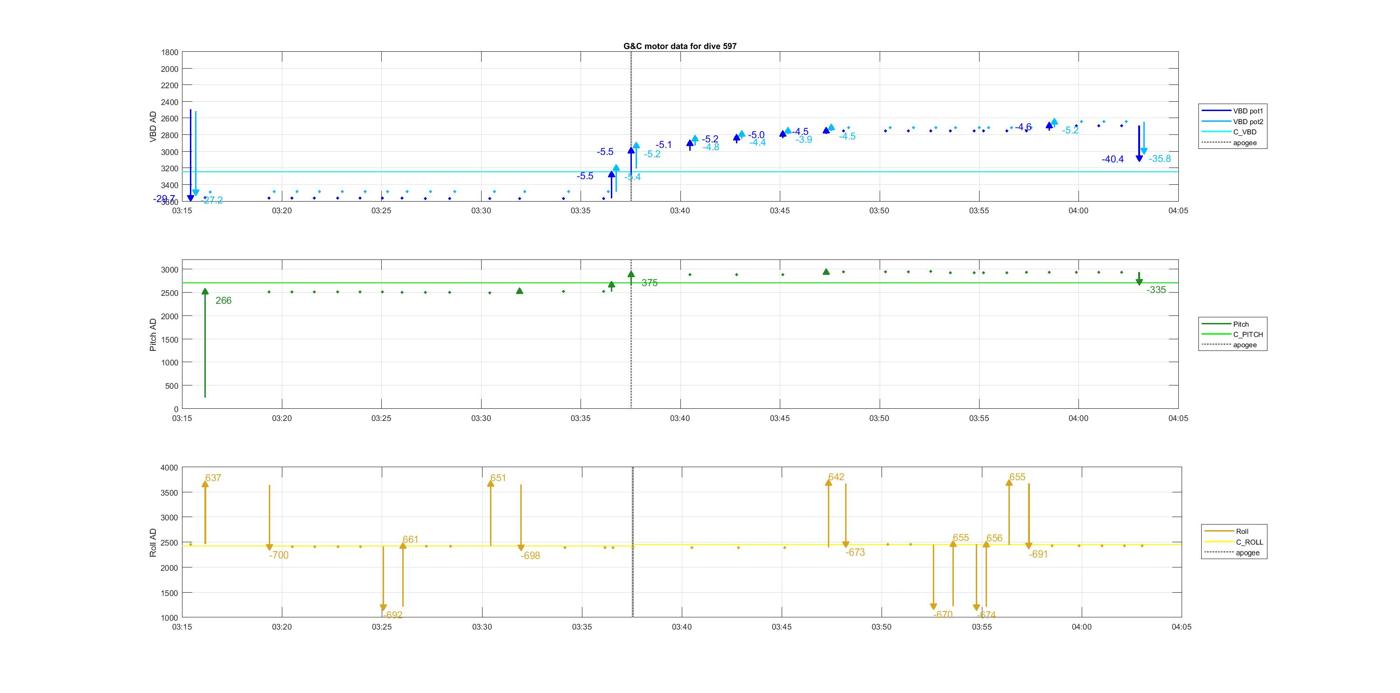The height and width of the screenshot is (693, 1400).
Task: Click the '-692' roll data label
Action: tap(393, 615)
